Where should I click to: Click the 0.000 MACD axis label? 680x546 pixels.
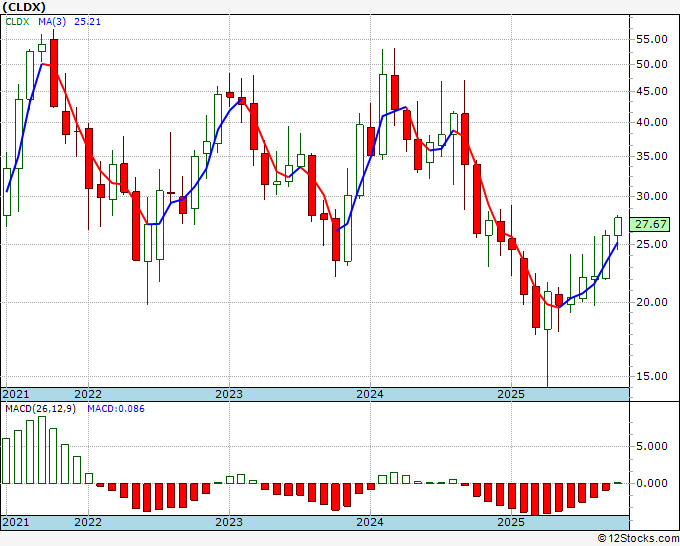coord(652,483)
